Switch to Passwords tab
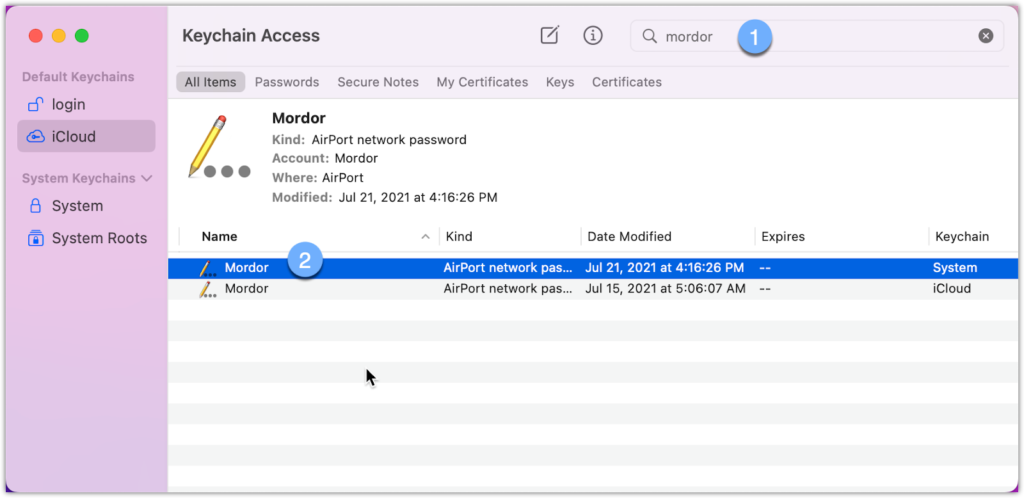Image resolution: width=1024 pixels, height=498 pixels. [x=287, y=82]
